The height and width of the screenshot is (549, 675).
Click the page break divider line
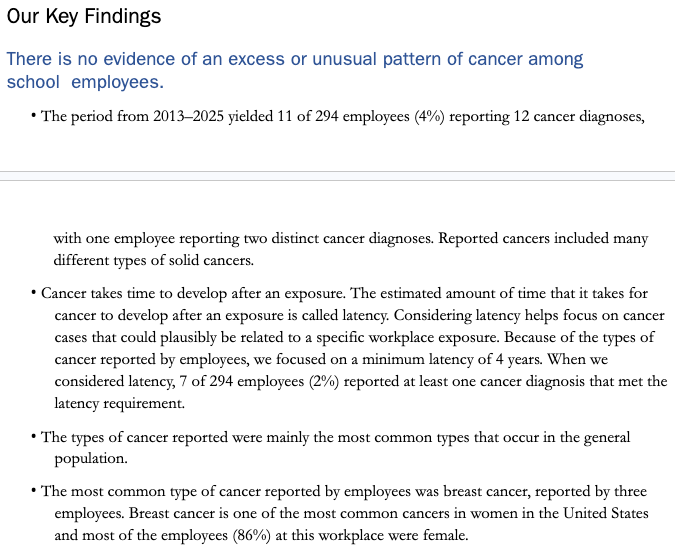pyautogui.click(x=337, y=176)
